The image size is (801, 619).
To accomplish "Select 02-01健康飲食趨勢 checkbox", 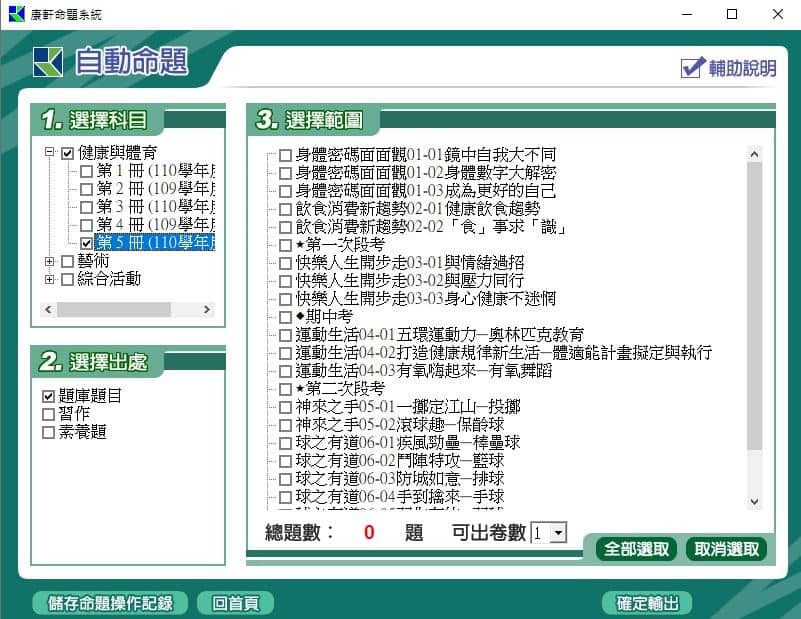I will point(286,209).
